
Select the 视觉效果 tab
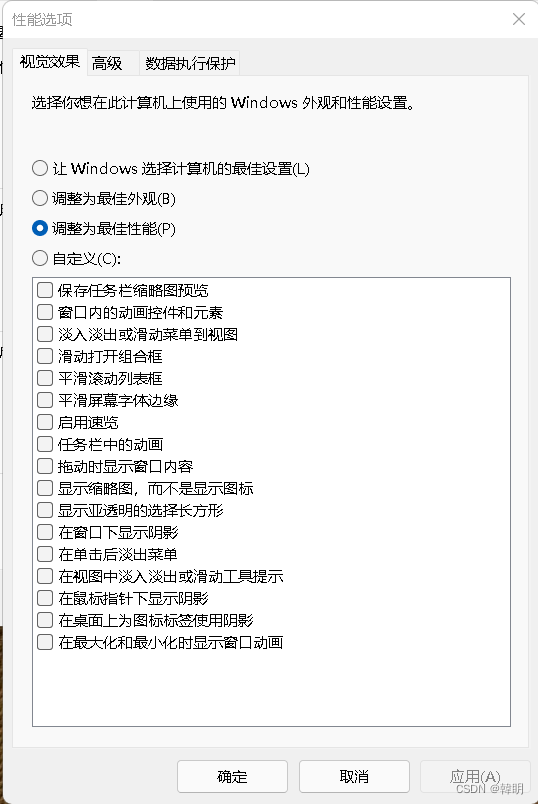click(50, 62)
